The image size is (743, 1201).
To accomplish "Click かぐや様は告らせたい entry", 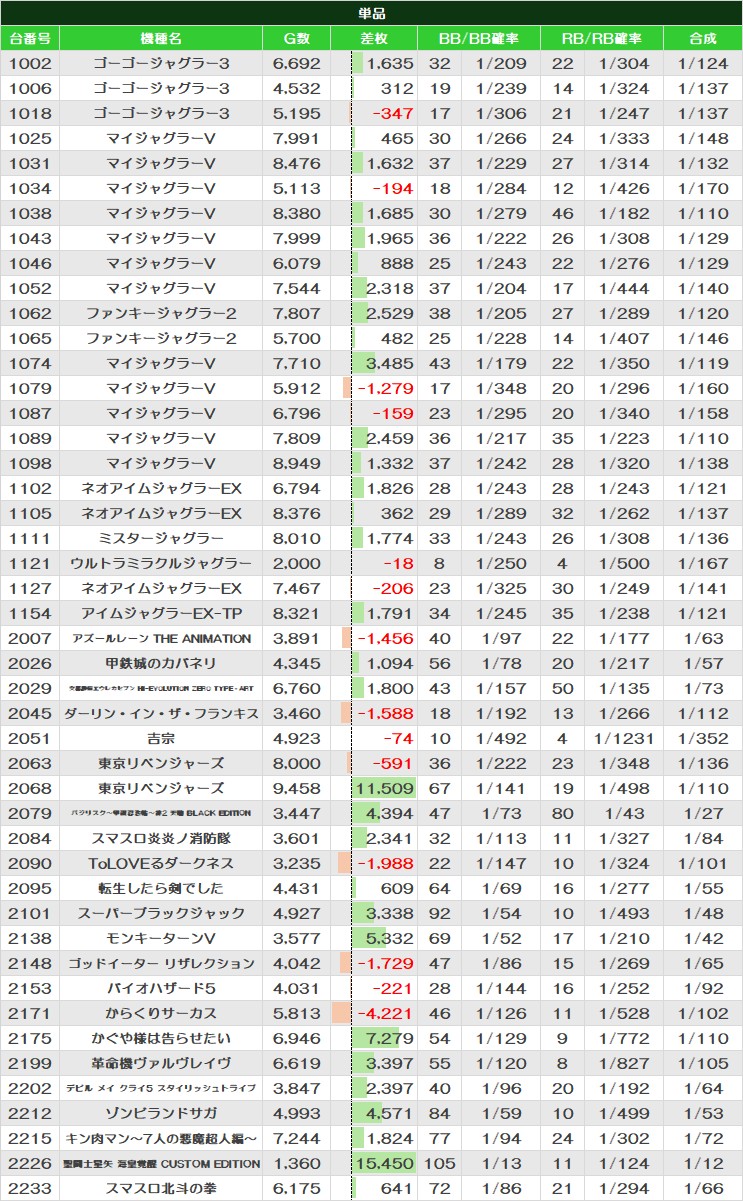I will (161, 1038).
